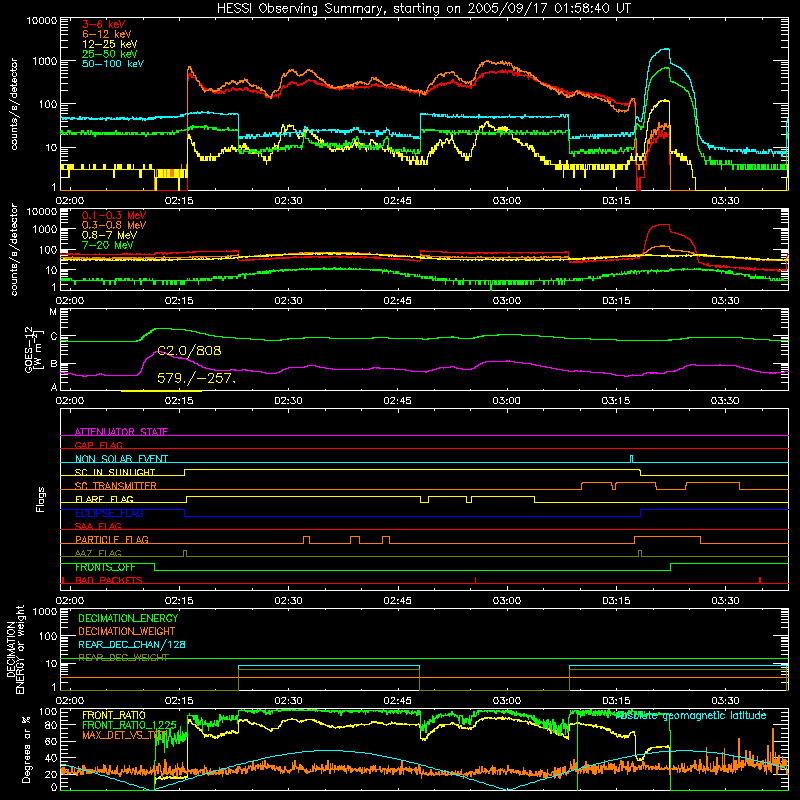
Task: Click the BAD_PACKETS red tick near 03:35
Action: tap(760, 580)
